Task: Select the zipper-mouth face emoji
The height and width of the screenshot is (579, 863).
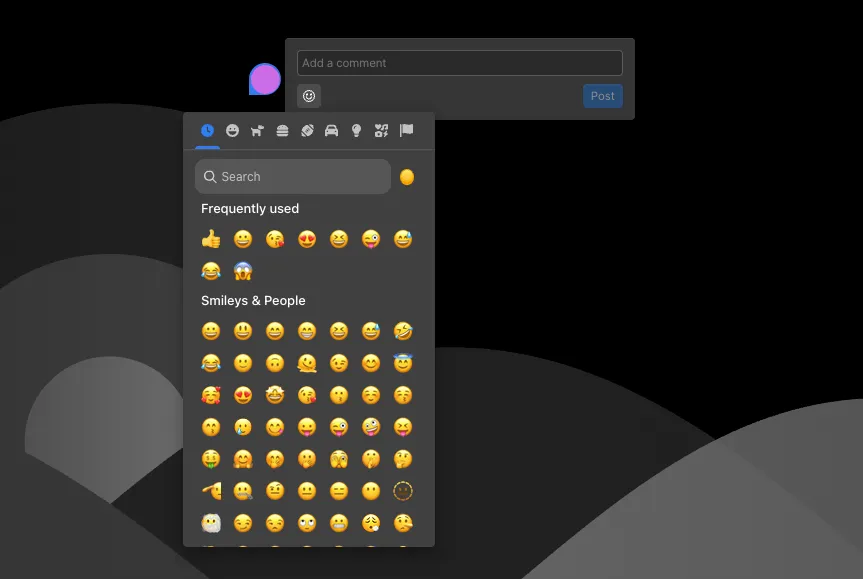Action: tap(243, 490)
